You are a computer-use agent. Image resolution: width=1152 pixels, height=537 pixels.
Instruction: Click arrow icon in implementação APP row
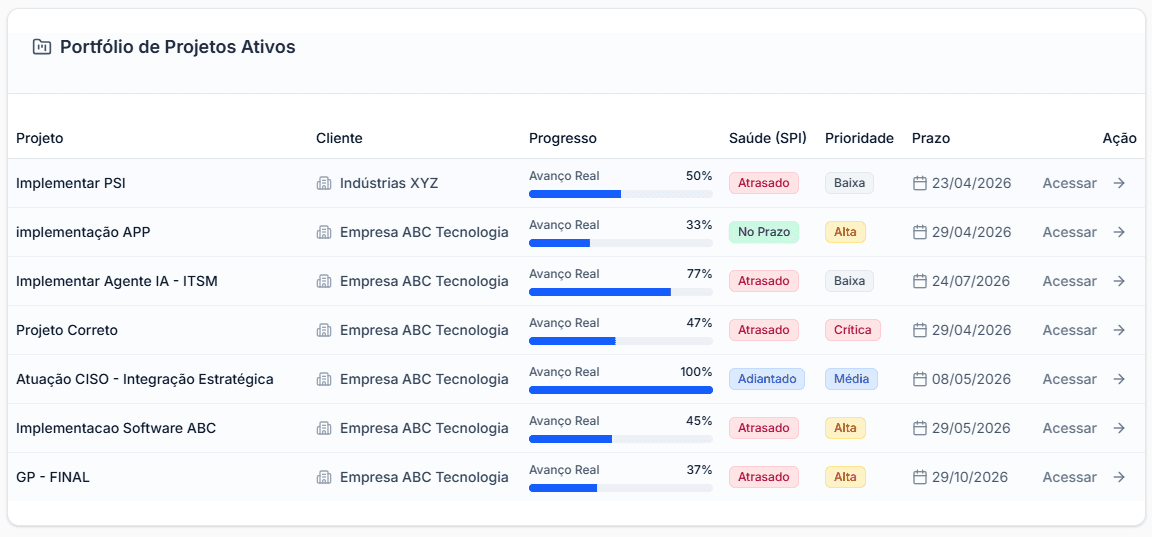pos(1119,232)
